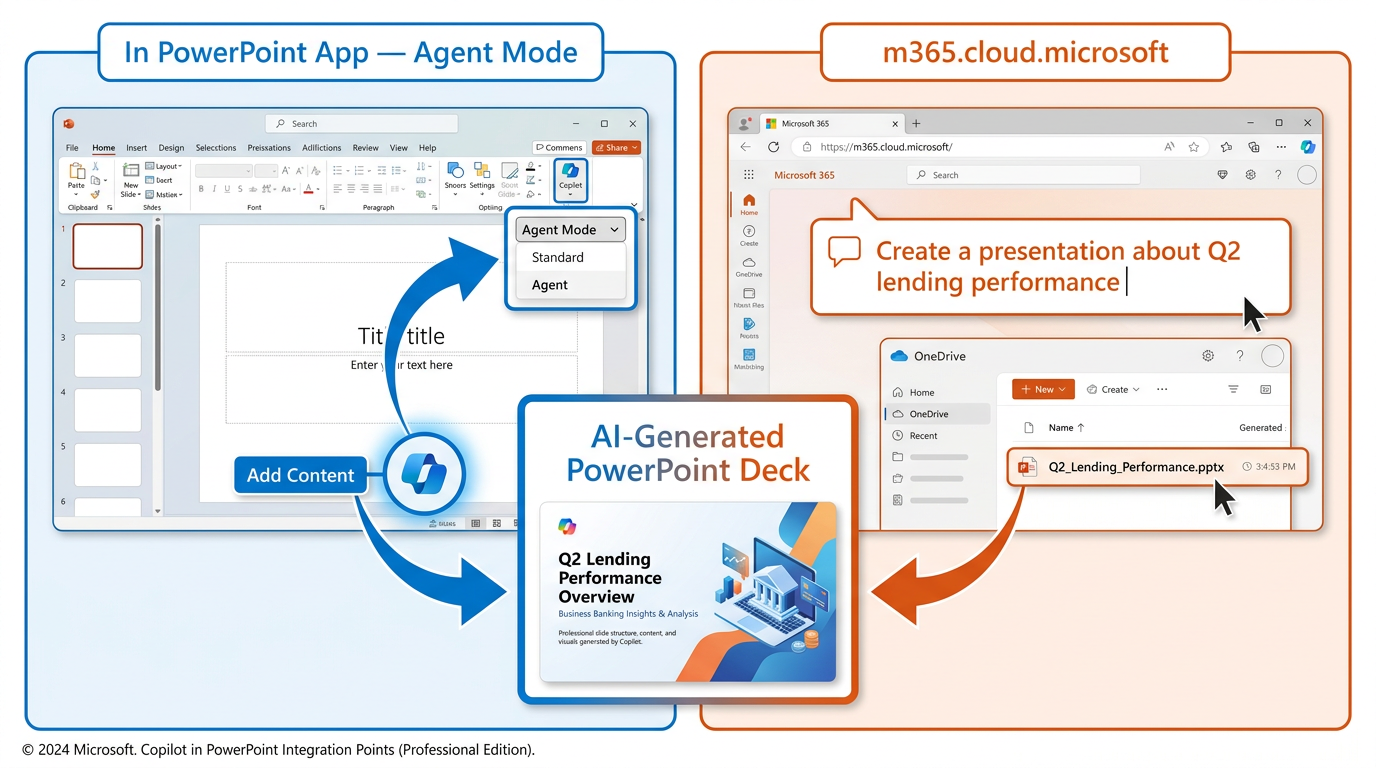Collapse the PowerPoint ribbon chevron

pos(634,205)
